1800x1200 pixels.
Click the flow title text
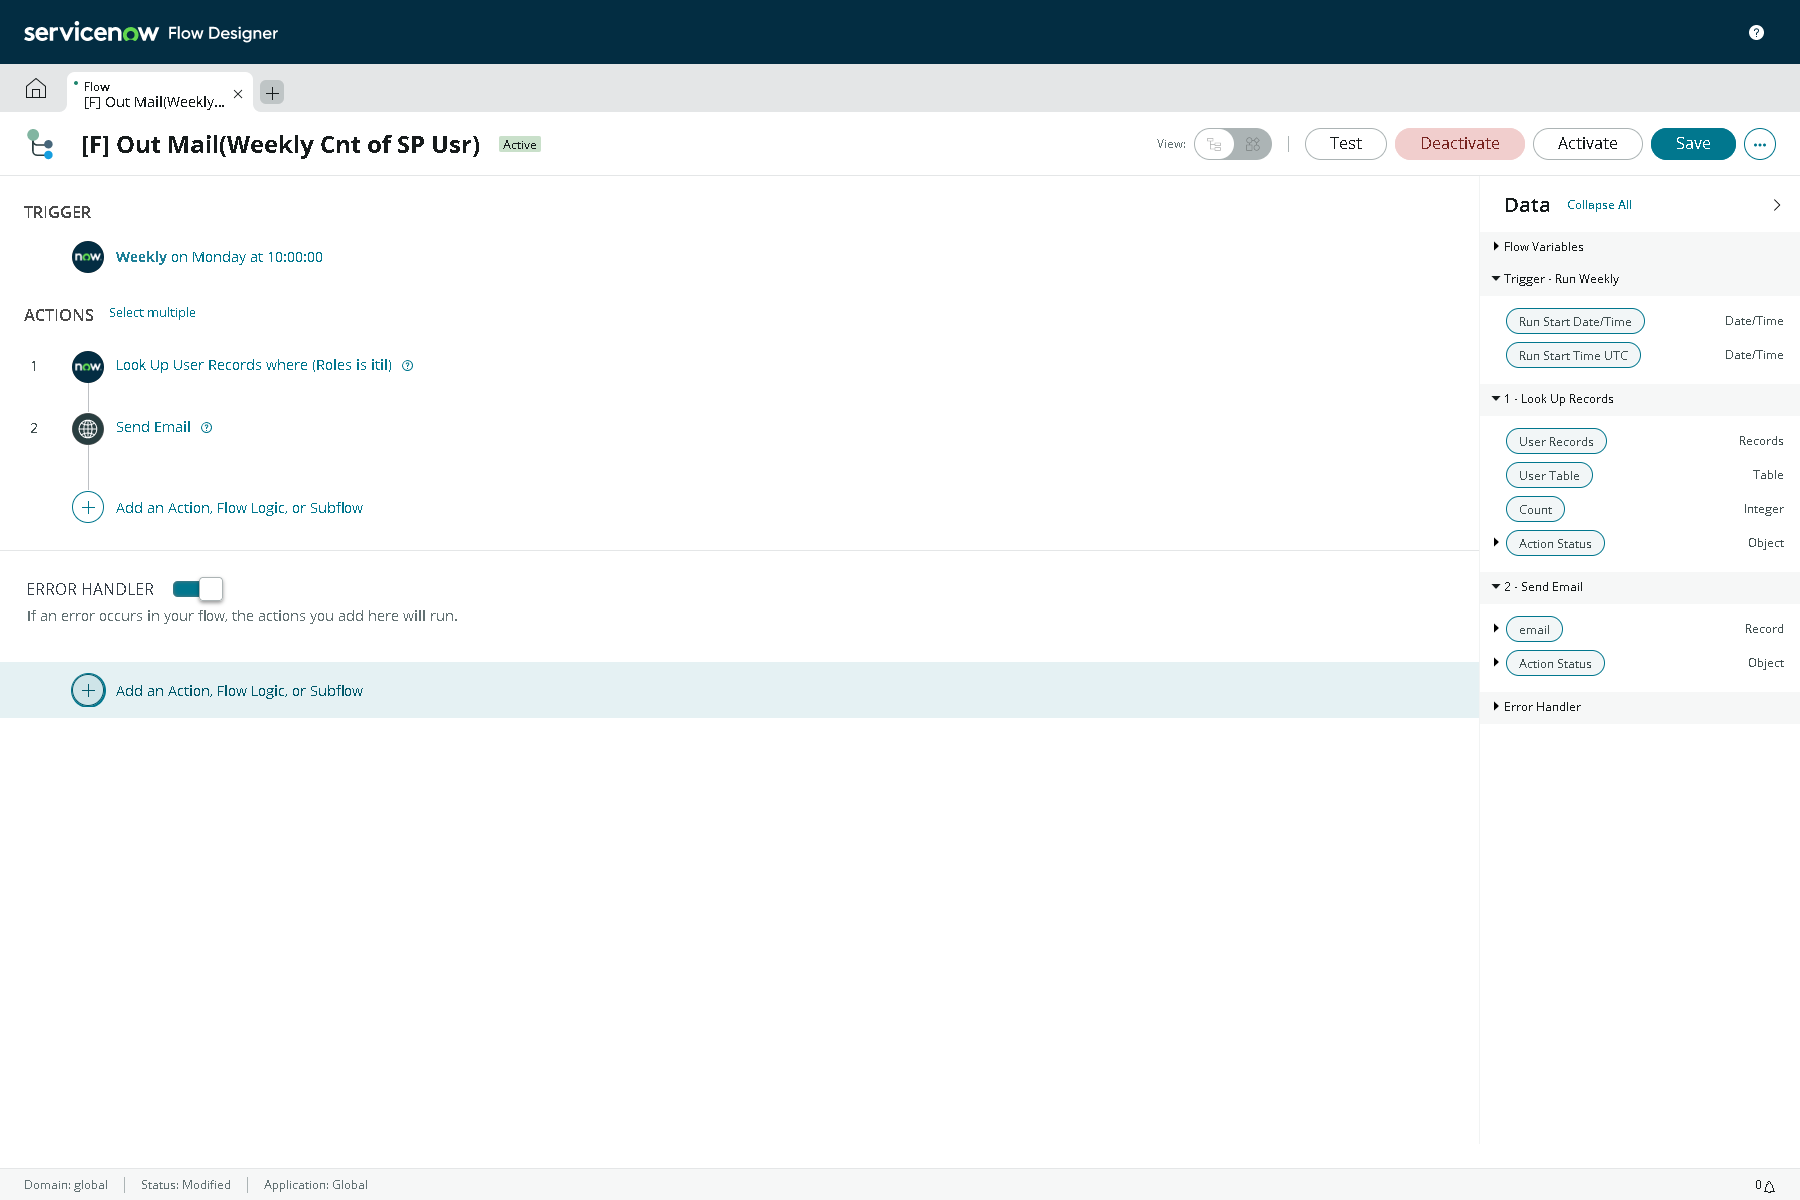point(281,145)
